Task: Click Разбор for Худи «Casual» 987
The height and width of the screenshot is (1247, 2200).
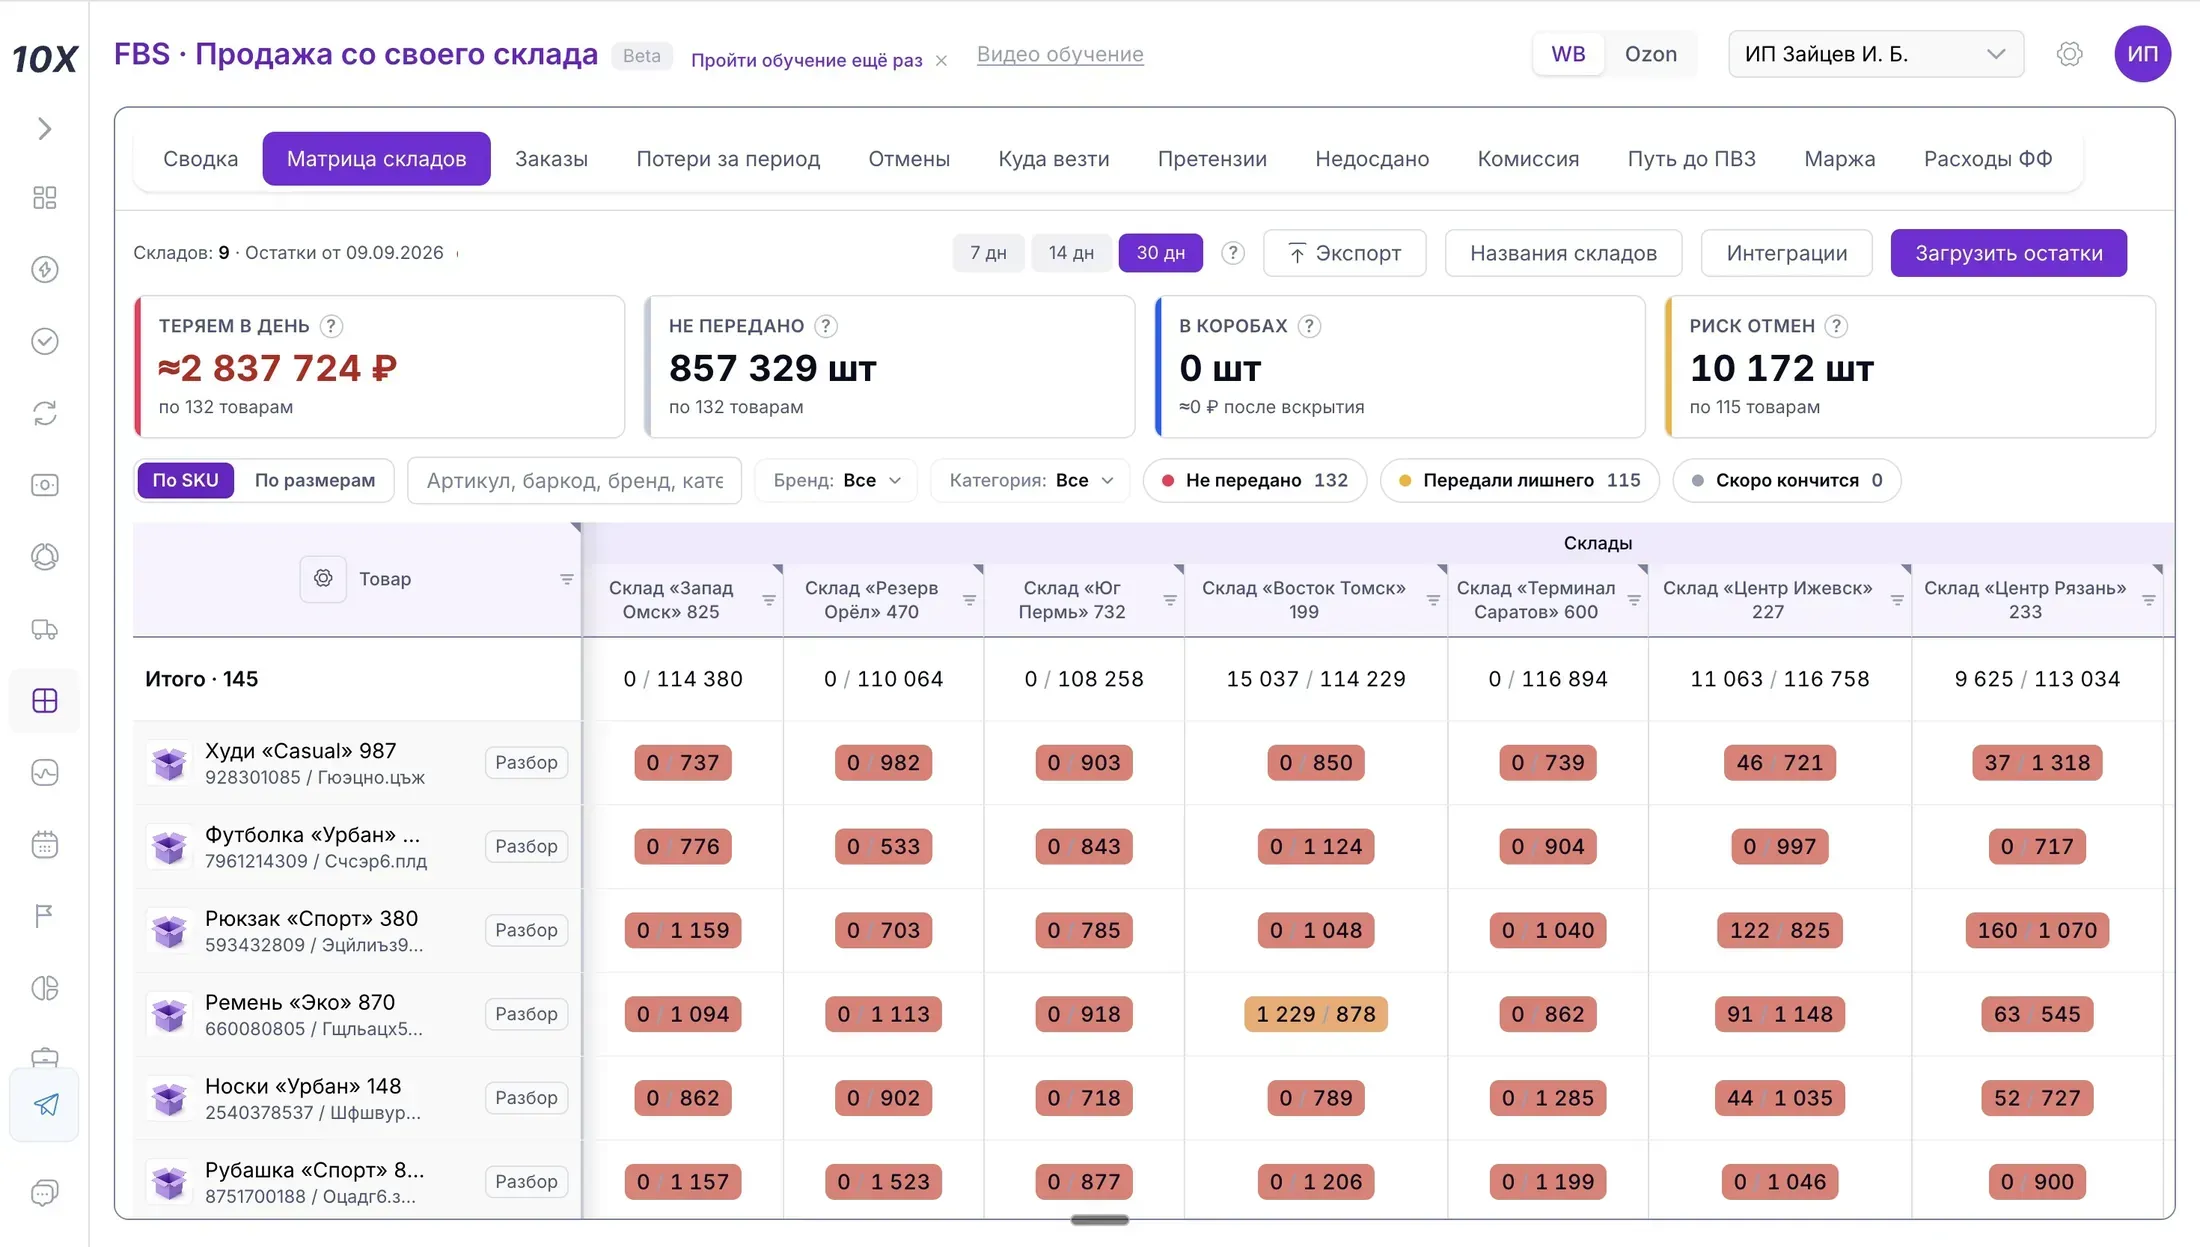Action: [526, 763]
